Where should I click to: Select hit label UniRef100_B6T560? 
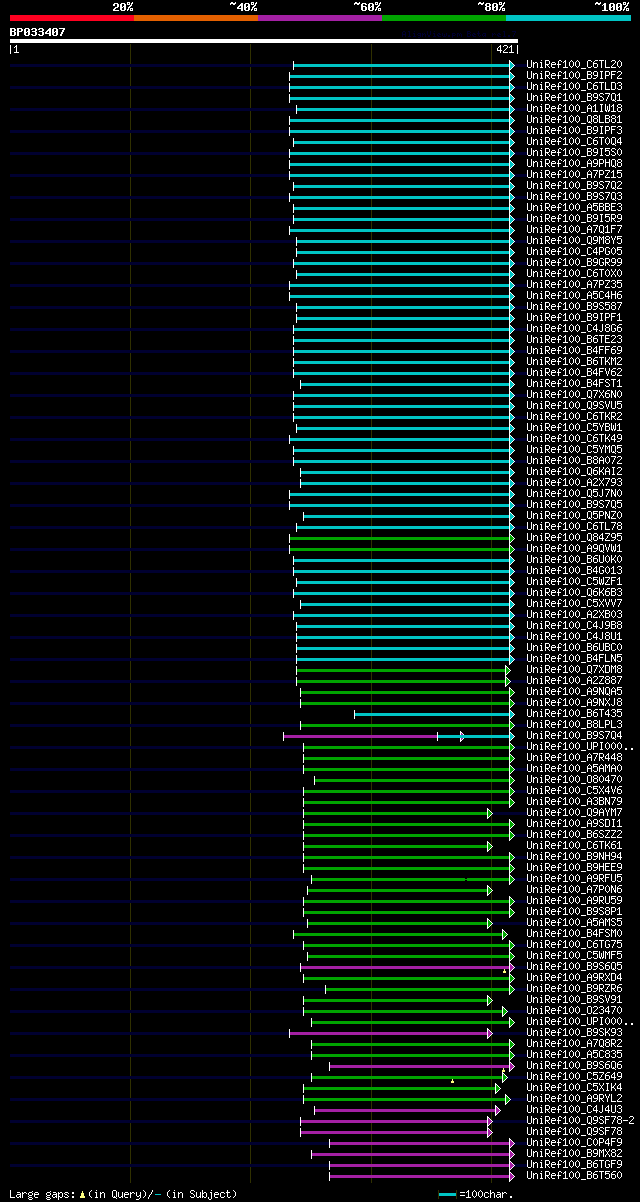574,1175
